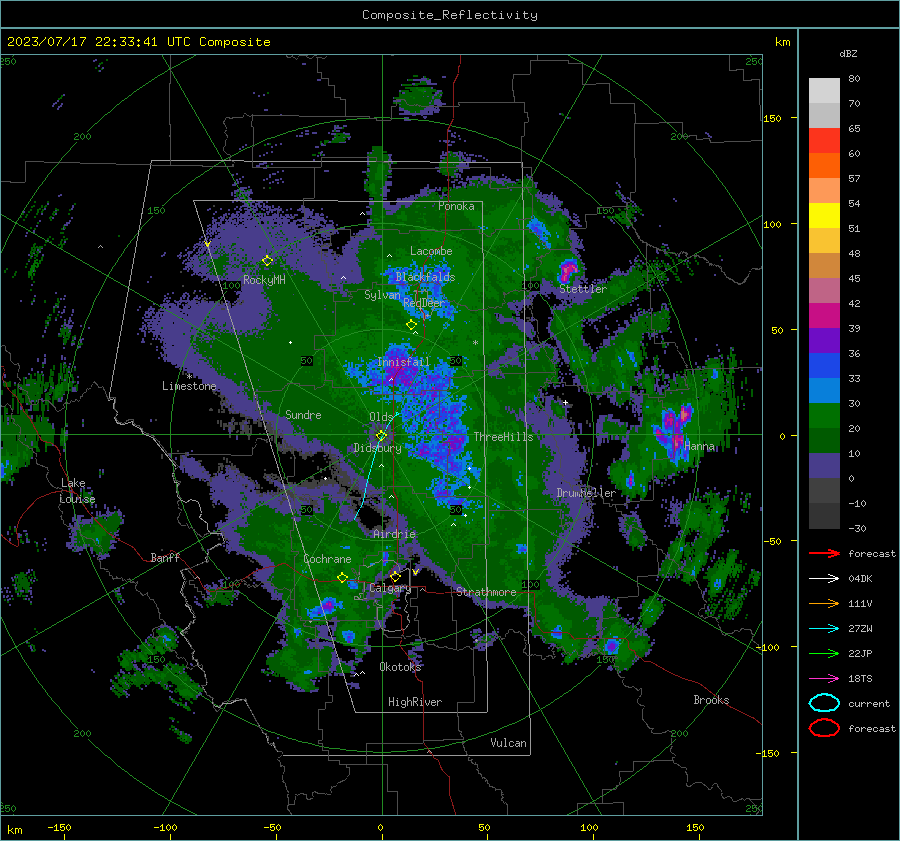The image size is (900, 841).
Task: Click yellow diamond marker above Calgary label
Action: (x=395, y=576)
